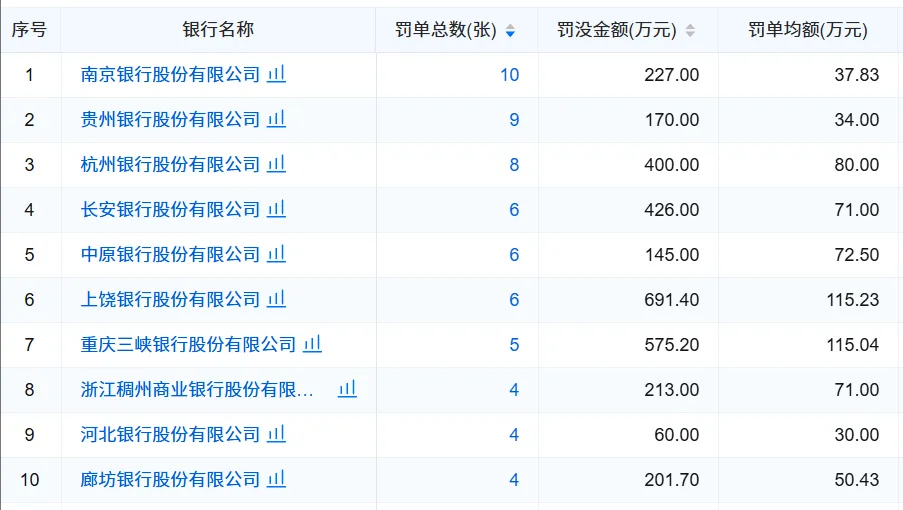Select average cell 72.50
The image size is (903, 510).
pos(857,254)
